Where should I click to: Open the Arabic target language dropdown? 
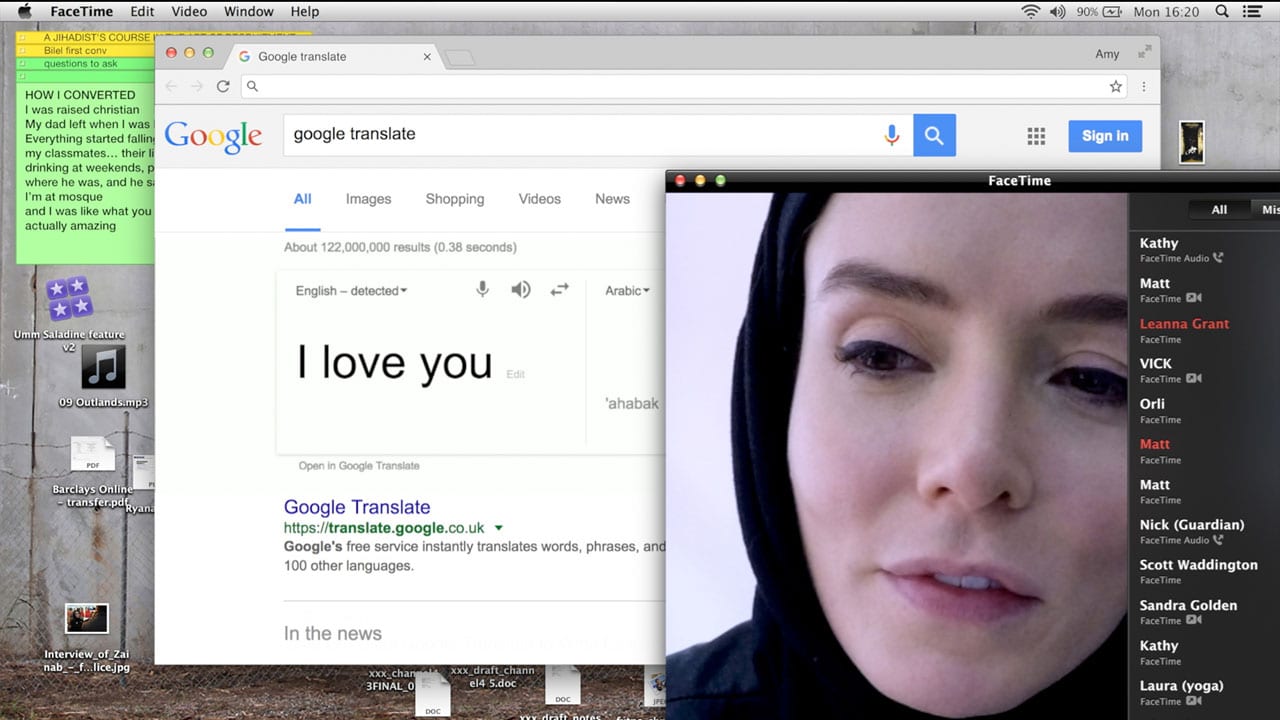click(627, 291)
